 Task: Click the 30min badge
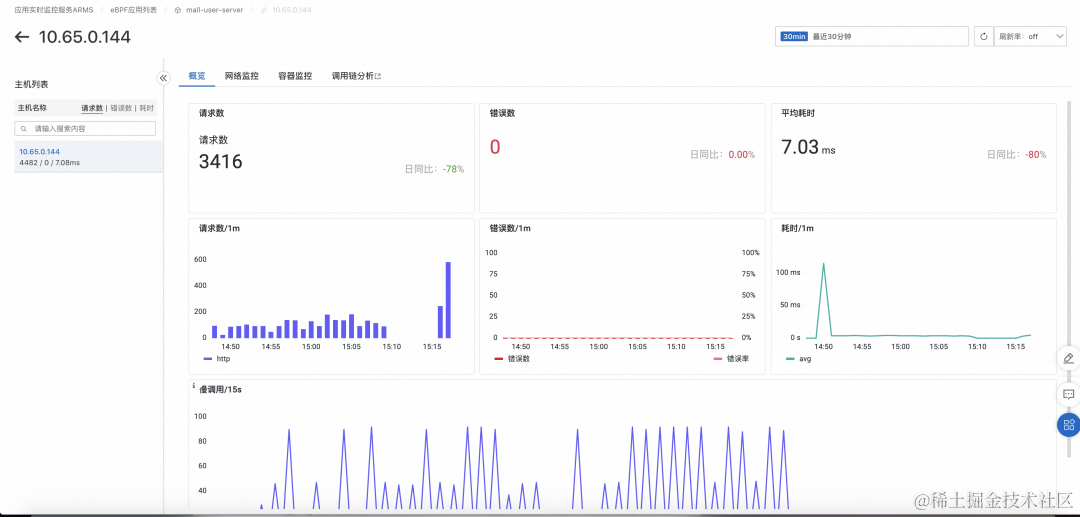(794, 36)
